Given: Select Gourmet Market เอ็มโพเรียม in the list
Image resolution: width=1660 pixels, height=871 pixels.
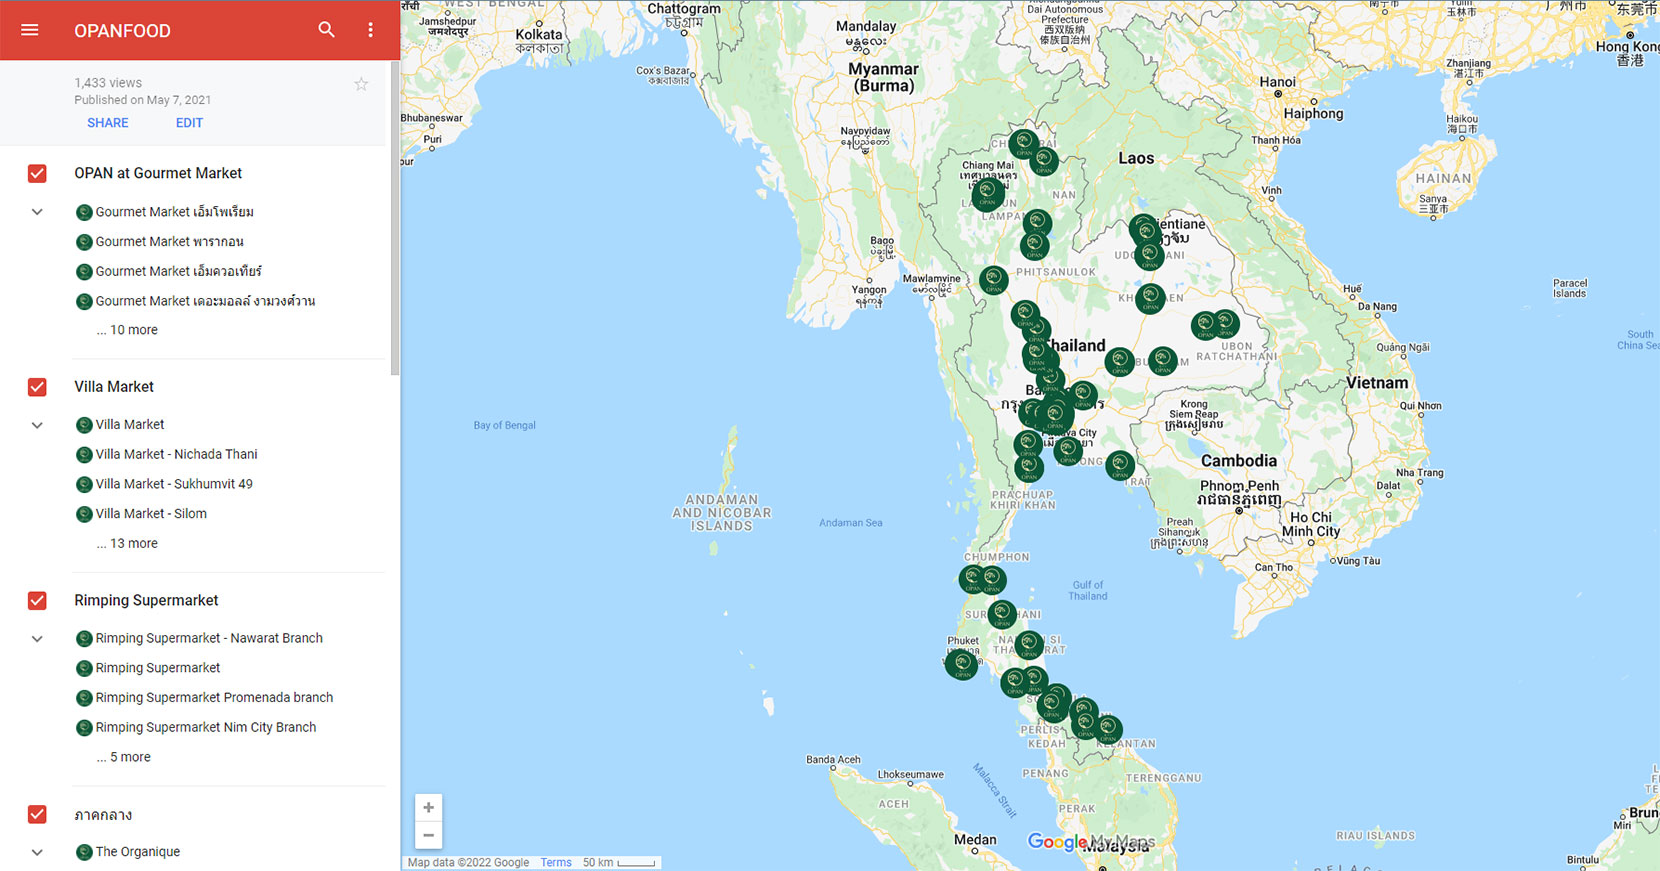Looking at the screenshot, I should [175, 212].
